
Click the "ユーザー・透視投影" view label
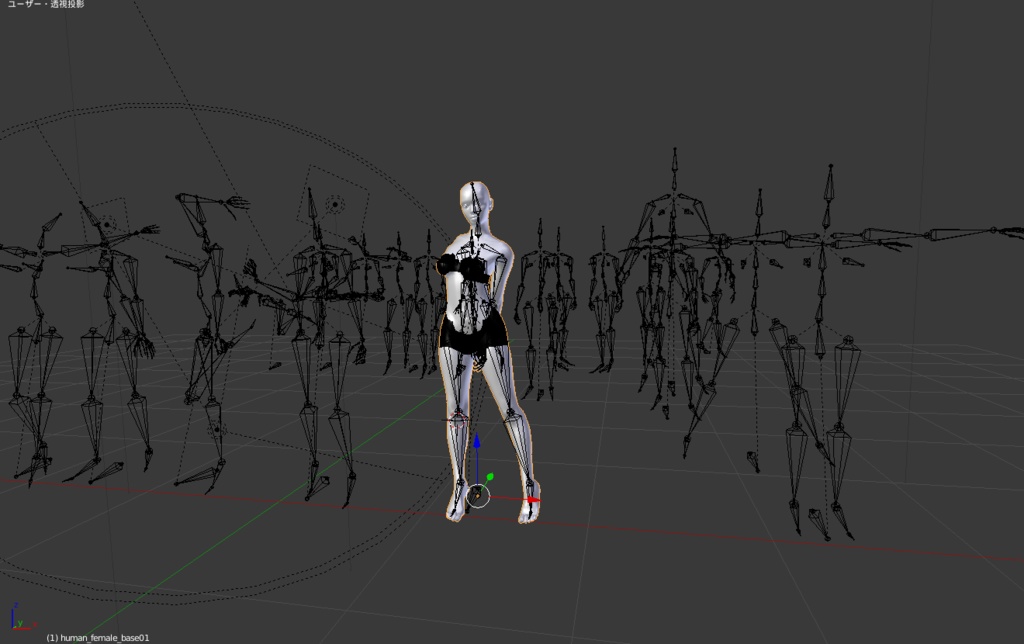pos(46,4)
